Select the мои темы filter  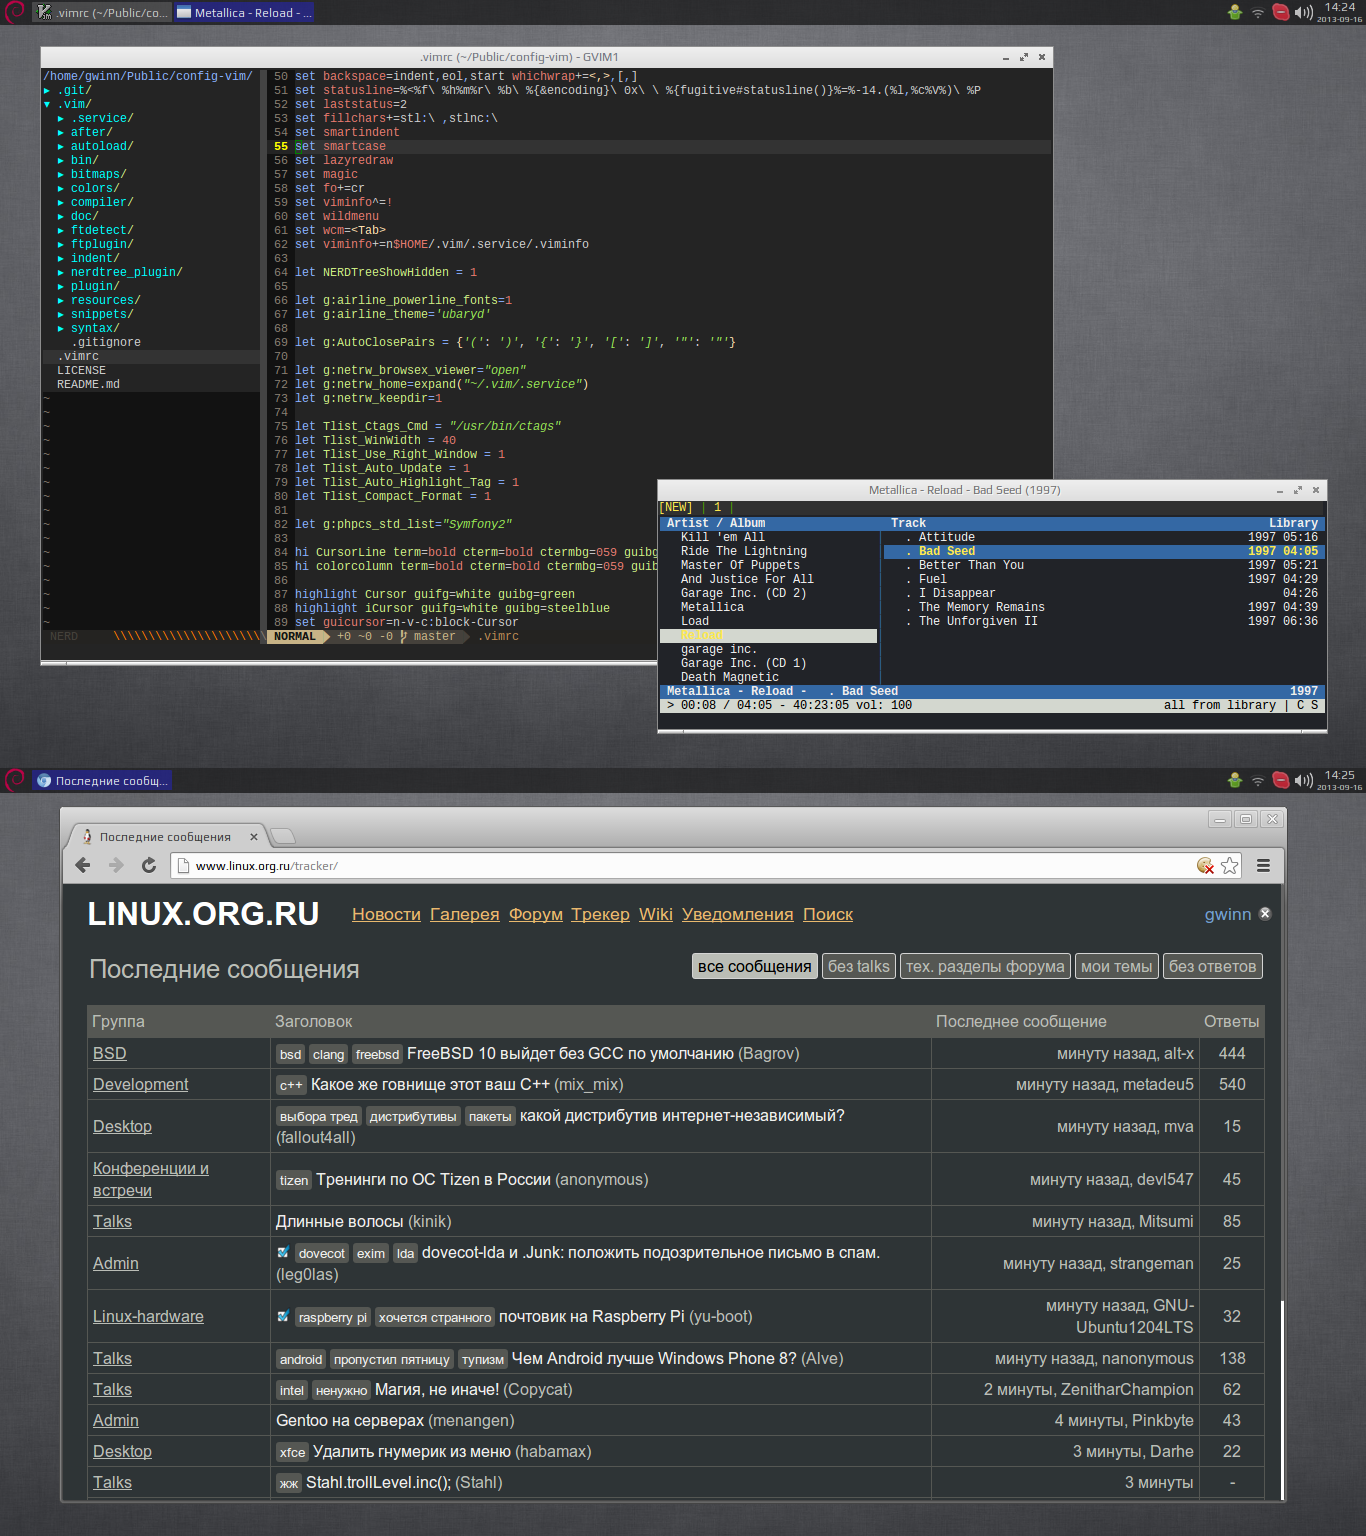click(x=1117, y=966)
